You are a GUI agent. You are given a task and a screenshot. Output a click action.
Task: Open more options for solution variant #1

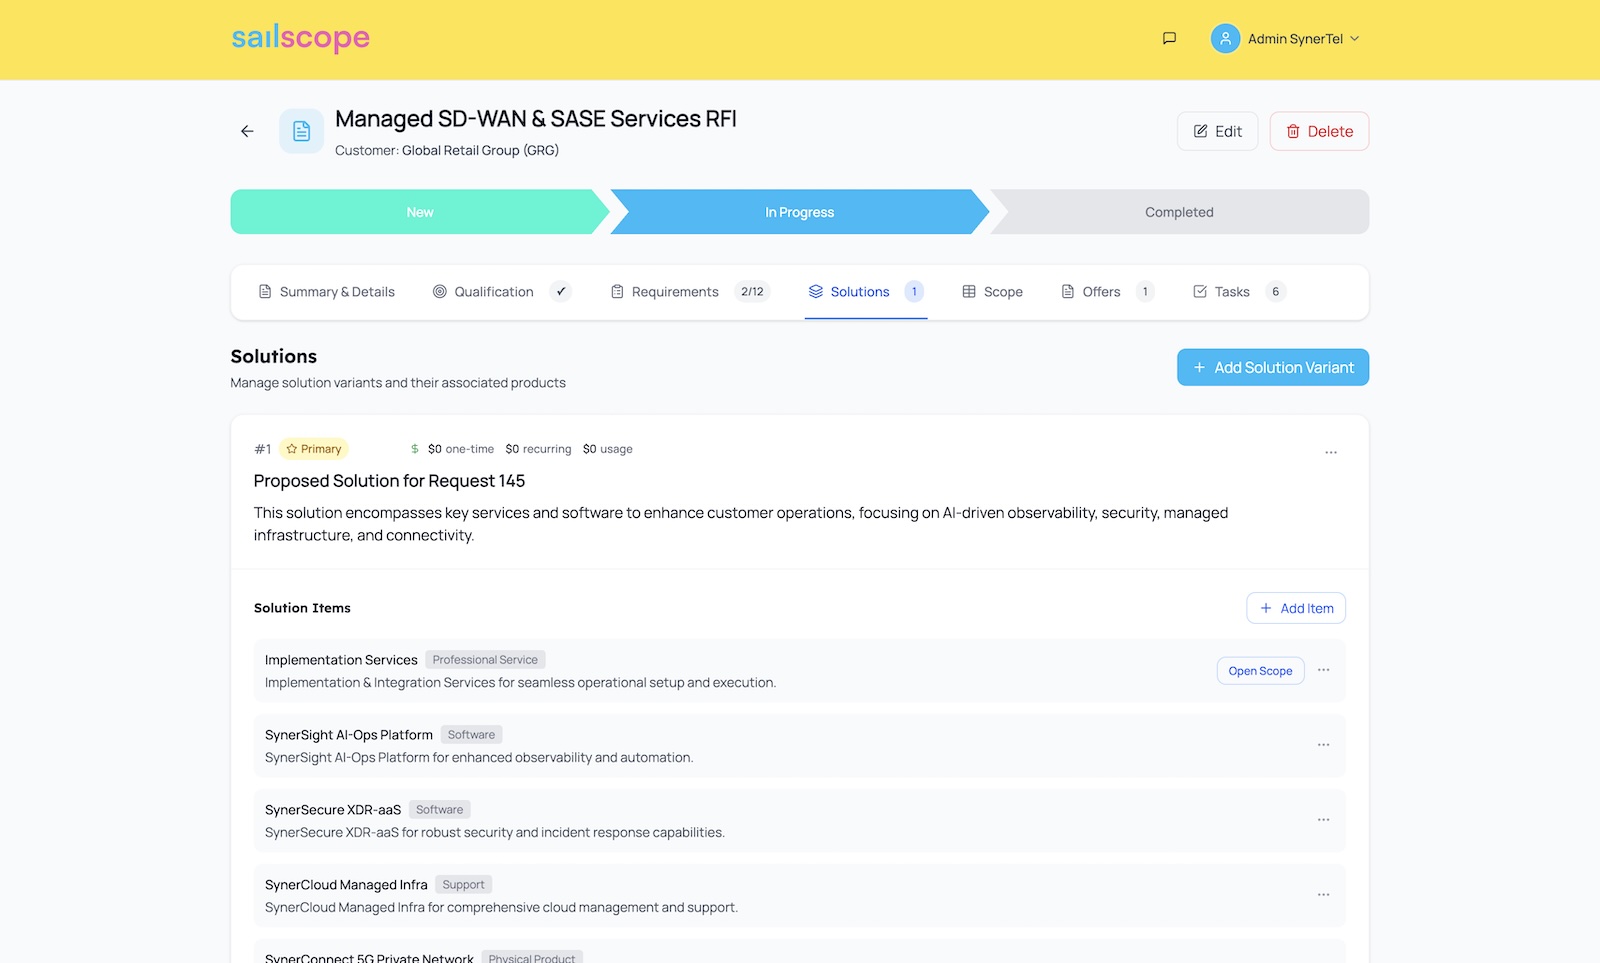[1331, 453]
